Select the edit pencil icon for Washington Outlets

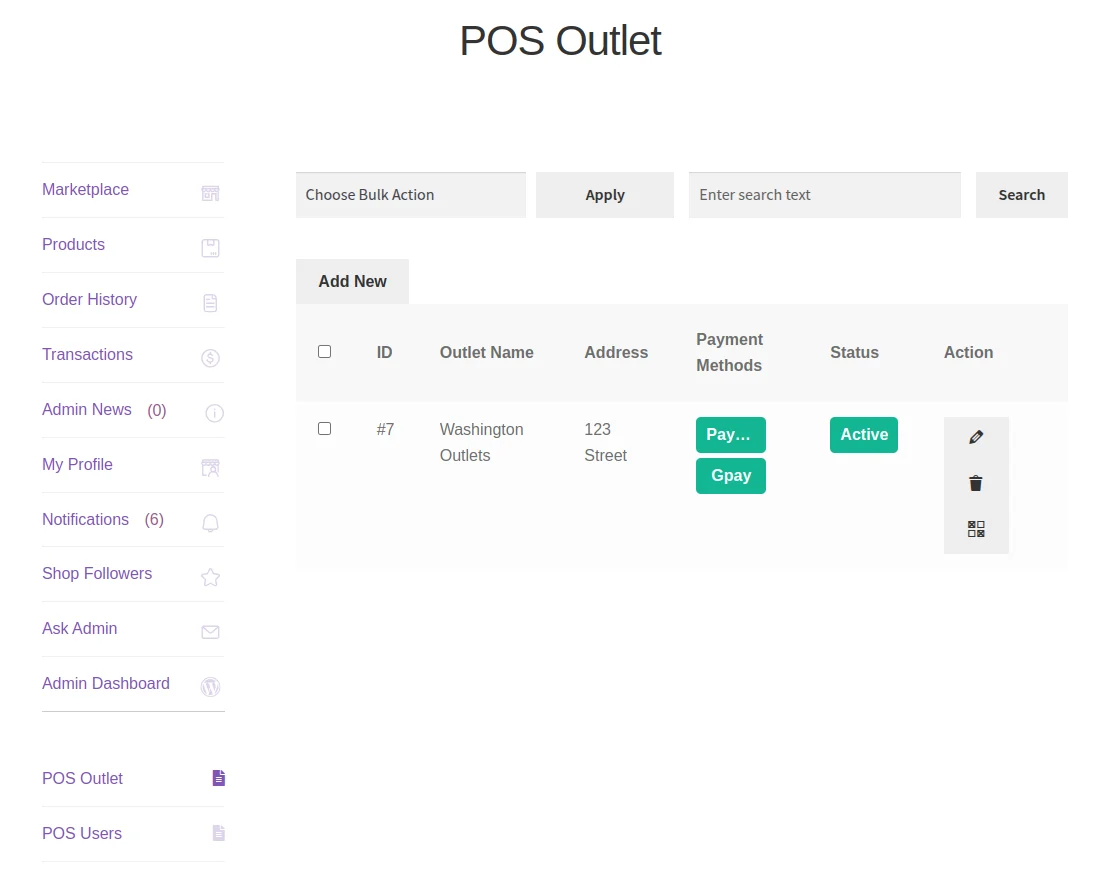976,437
